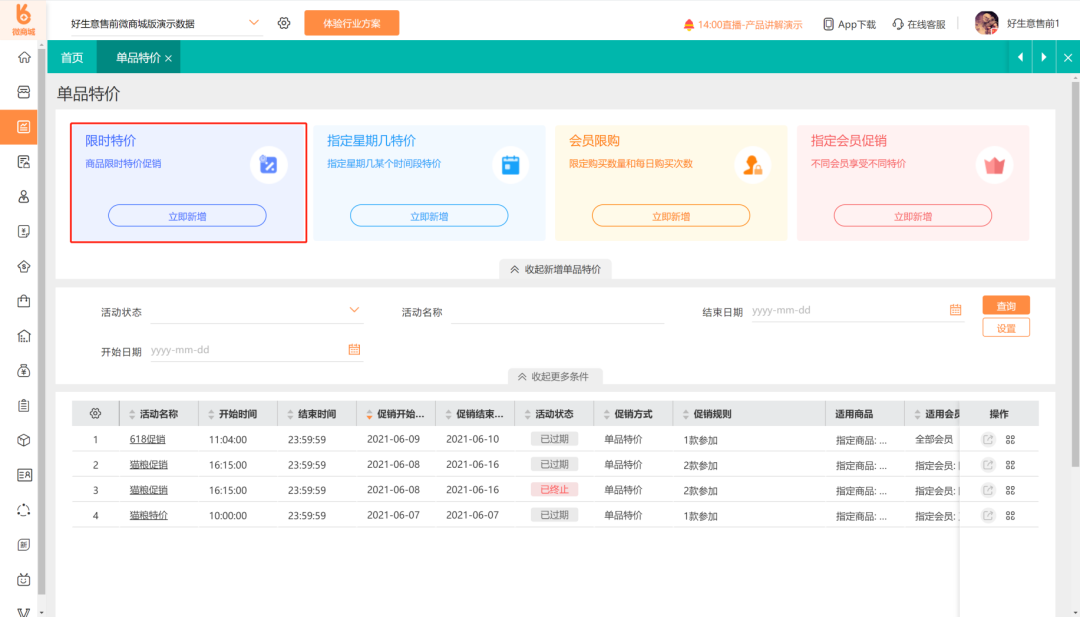The image size is (1080, 617).
Task: Open more actions grid in 618促销 row
Action: pos(1010,439)
